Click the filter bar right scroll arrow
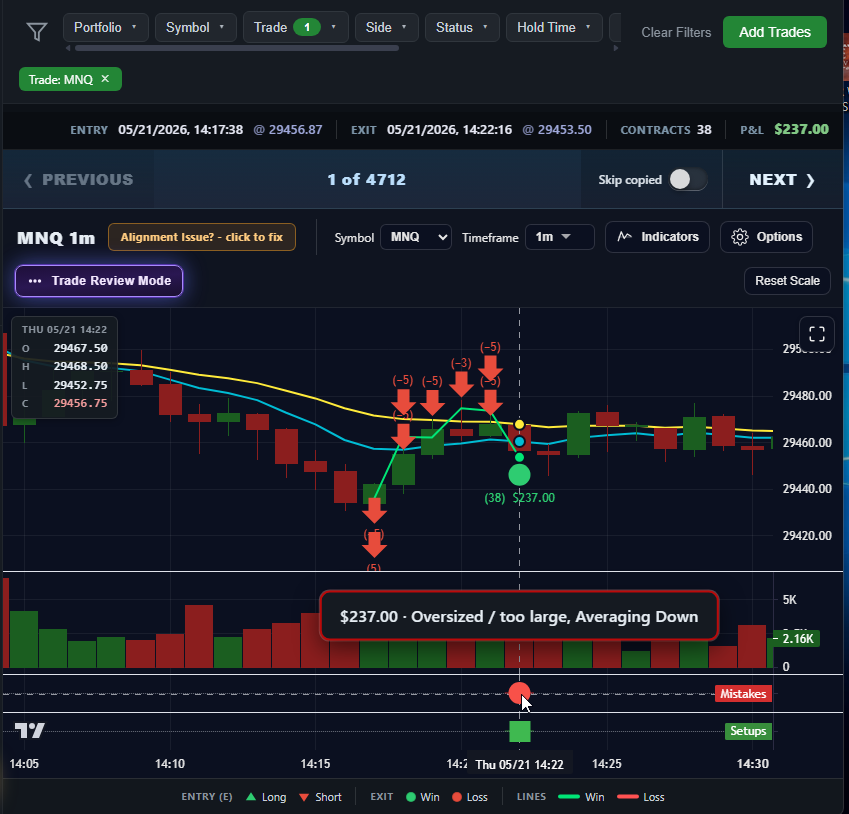Screen dimensions: 849x814 pyautogui.click(x=616, y=48)
